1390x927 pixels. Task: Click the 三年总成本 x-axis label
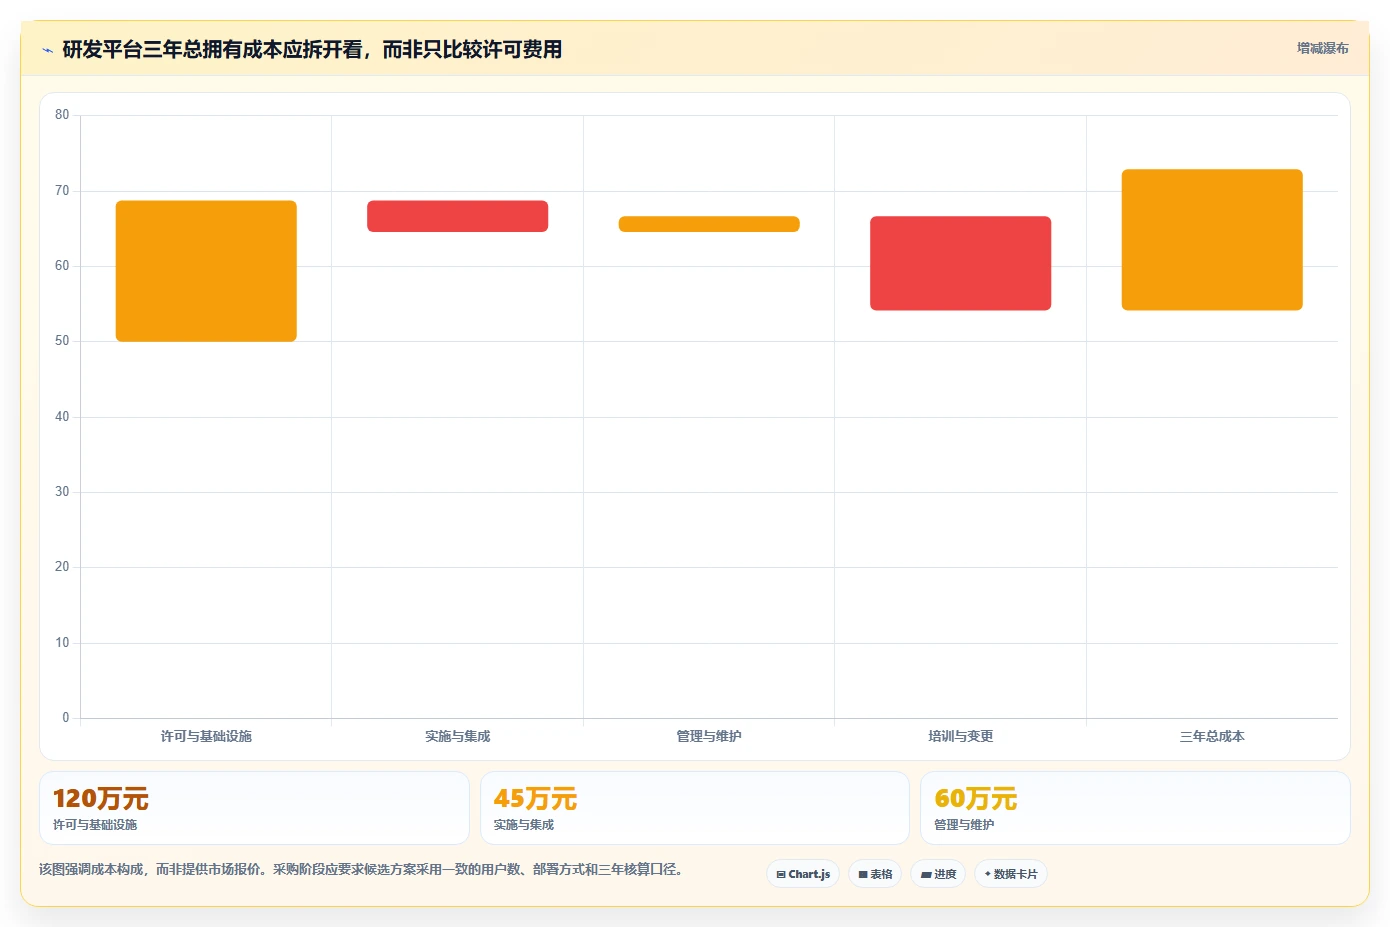1212,736
